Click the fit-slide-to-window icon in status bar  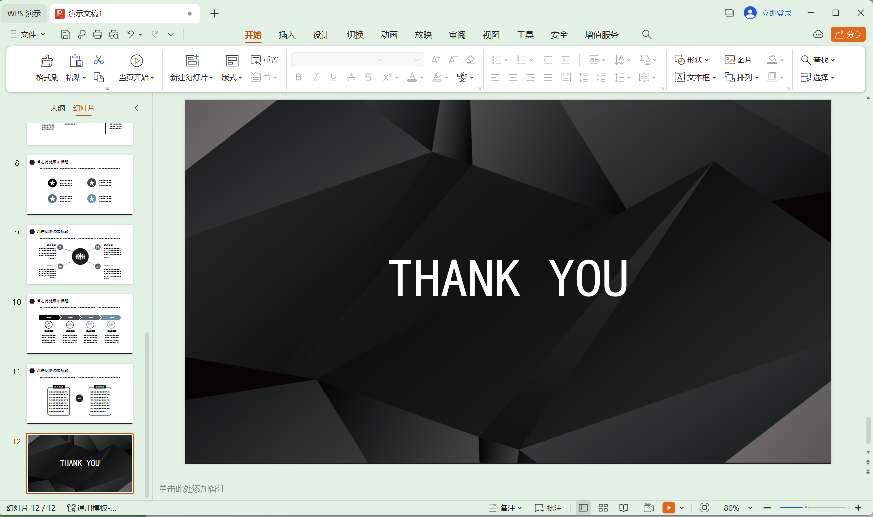click(x=704, y=508)
